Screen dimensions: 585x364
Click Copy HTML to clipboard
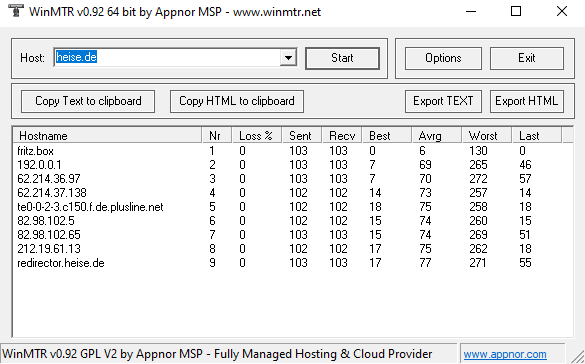pyautogui.click(x=237, y=101)
